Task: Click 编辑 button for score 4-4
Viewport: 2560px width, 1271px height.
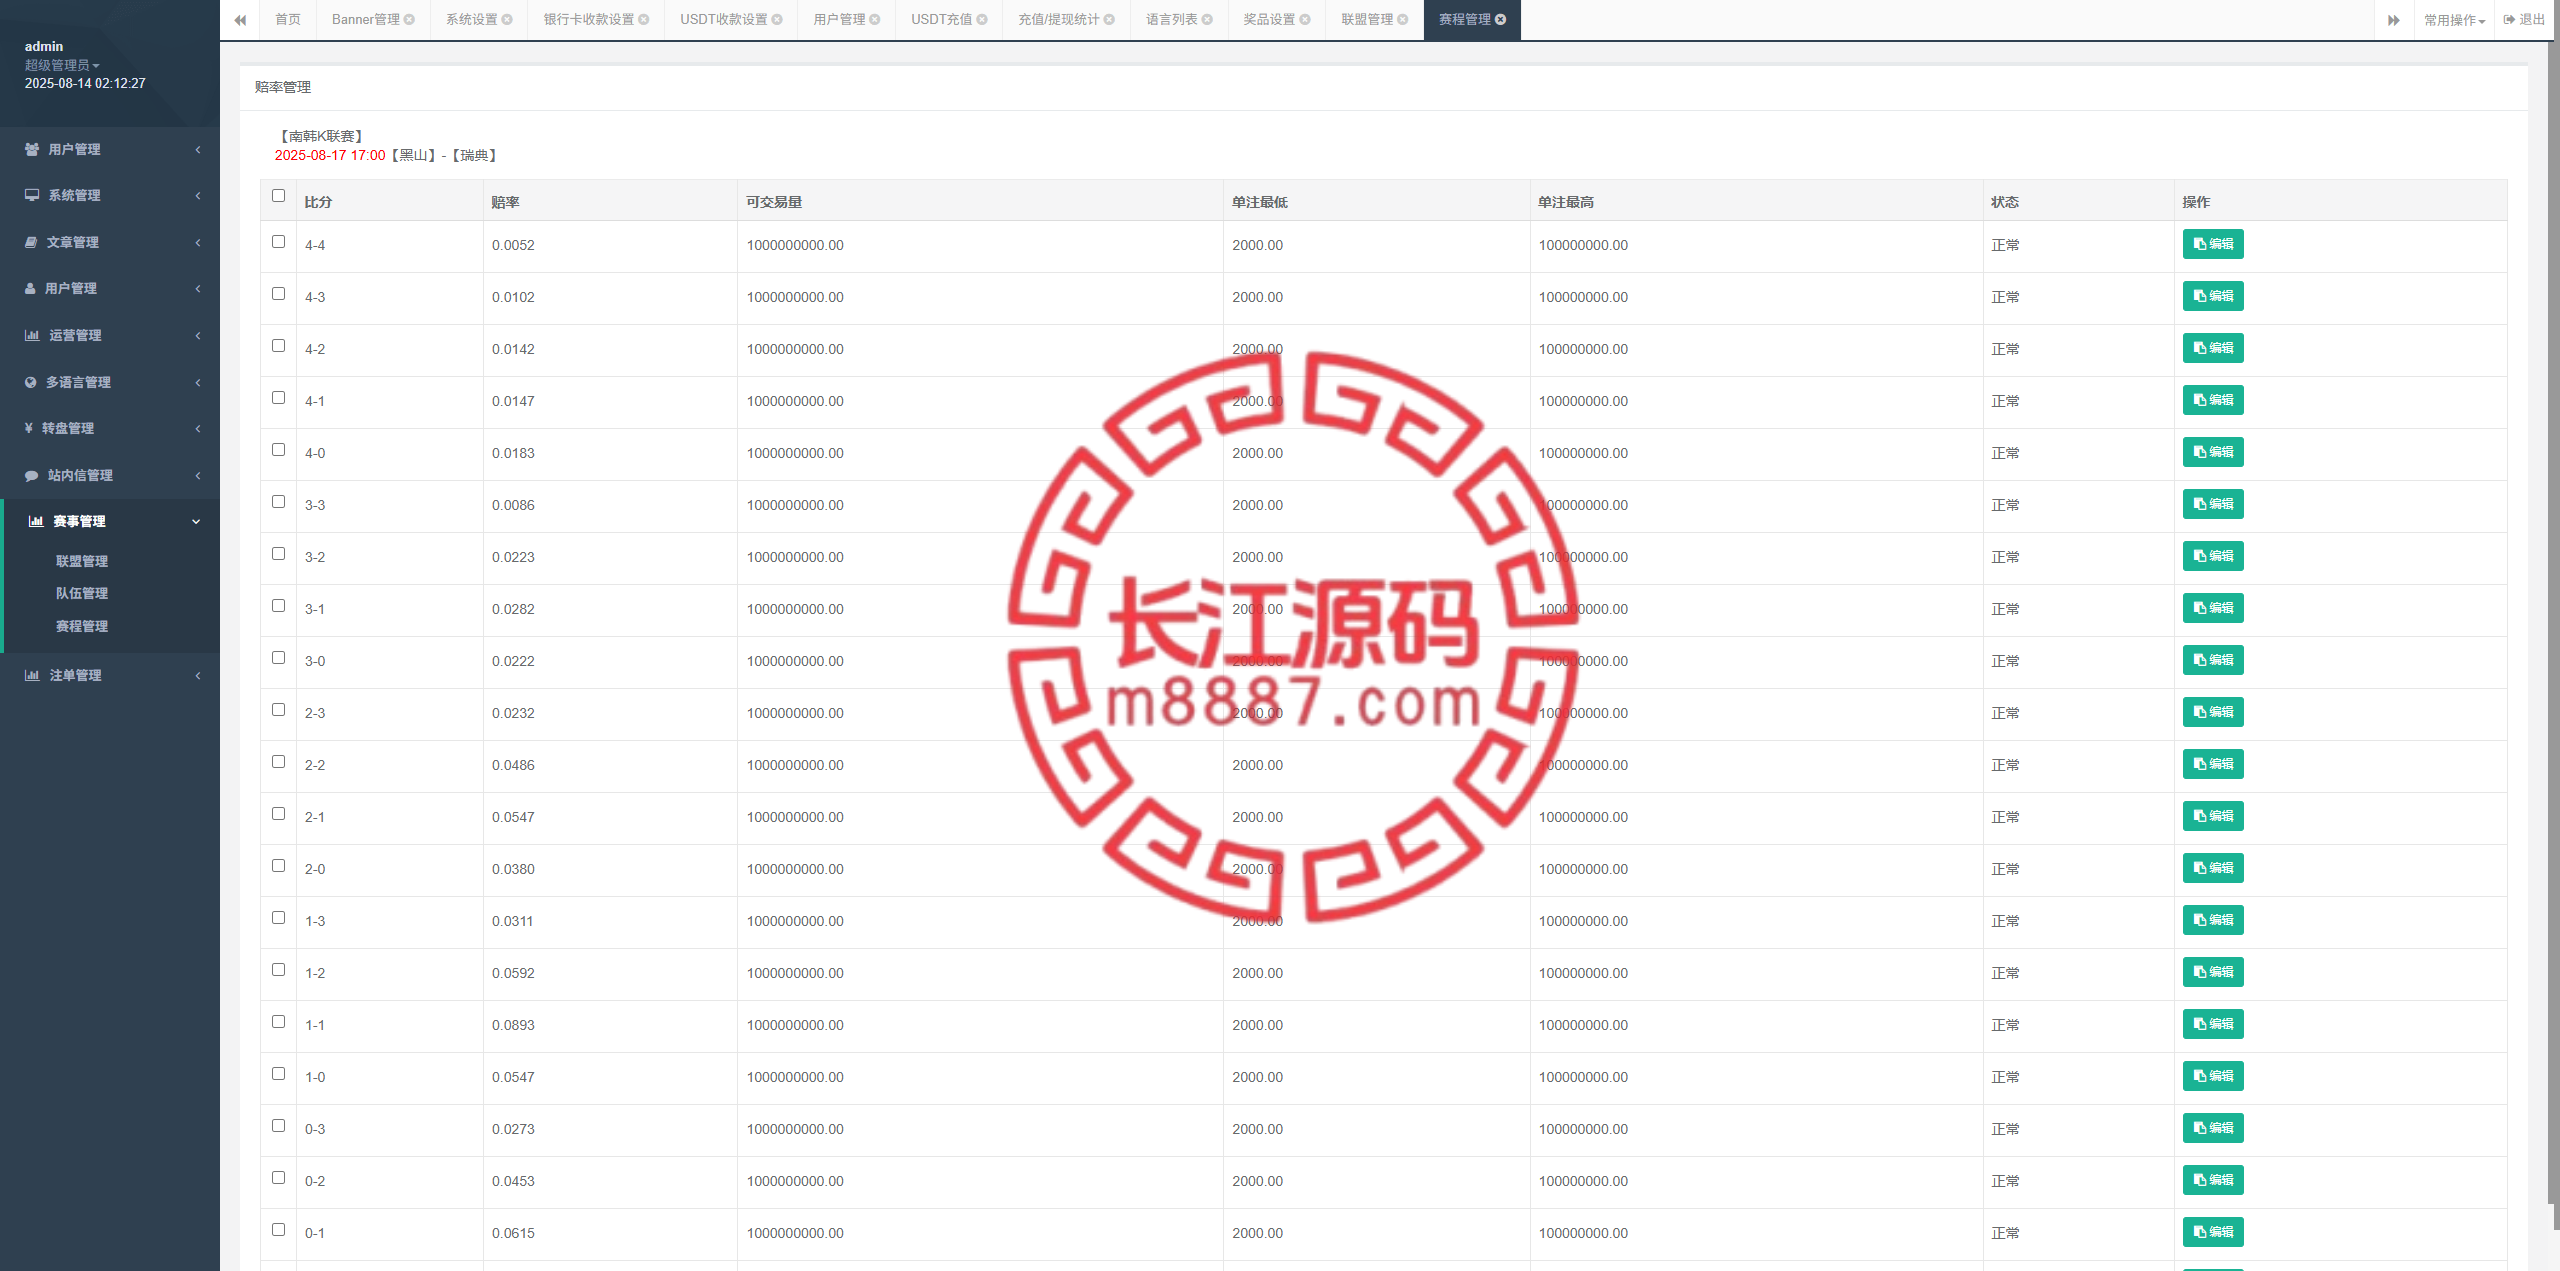Action: pos(2213,244)
